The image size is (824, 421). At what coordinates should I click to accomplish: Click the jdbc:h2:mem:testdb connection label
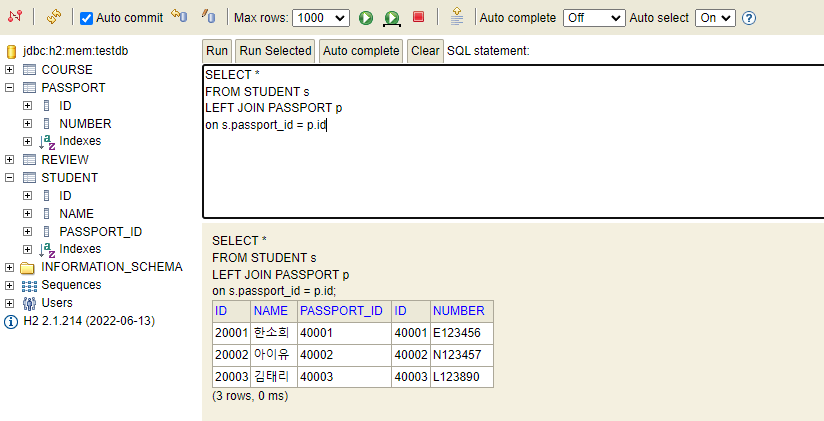[76, 51]
